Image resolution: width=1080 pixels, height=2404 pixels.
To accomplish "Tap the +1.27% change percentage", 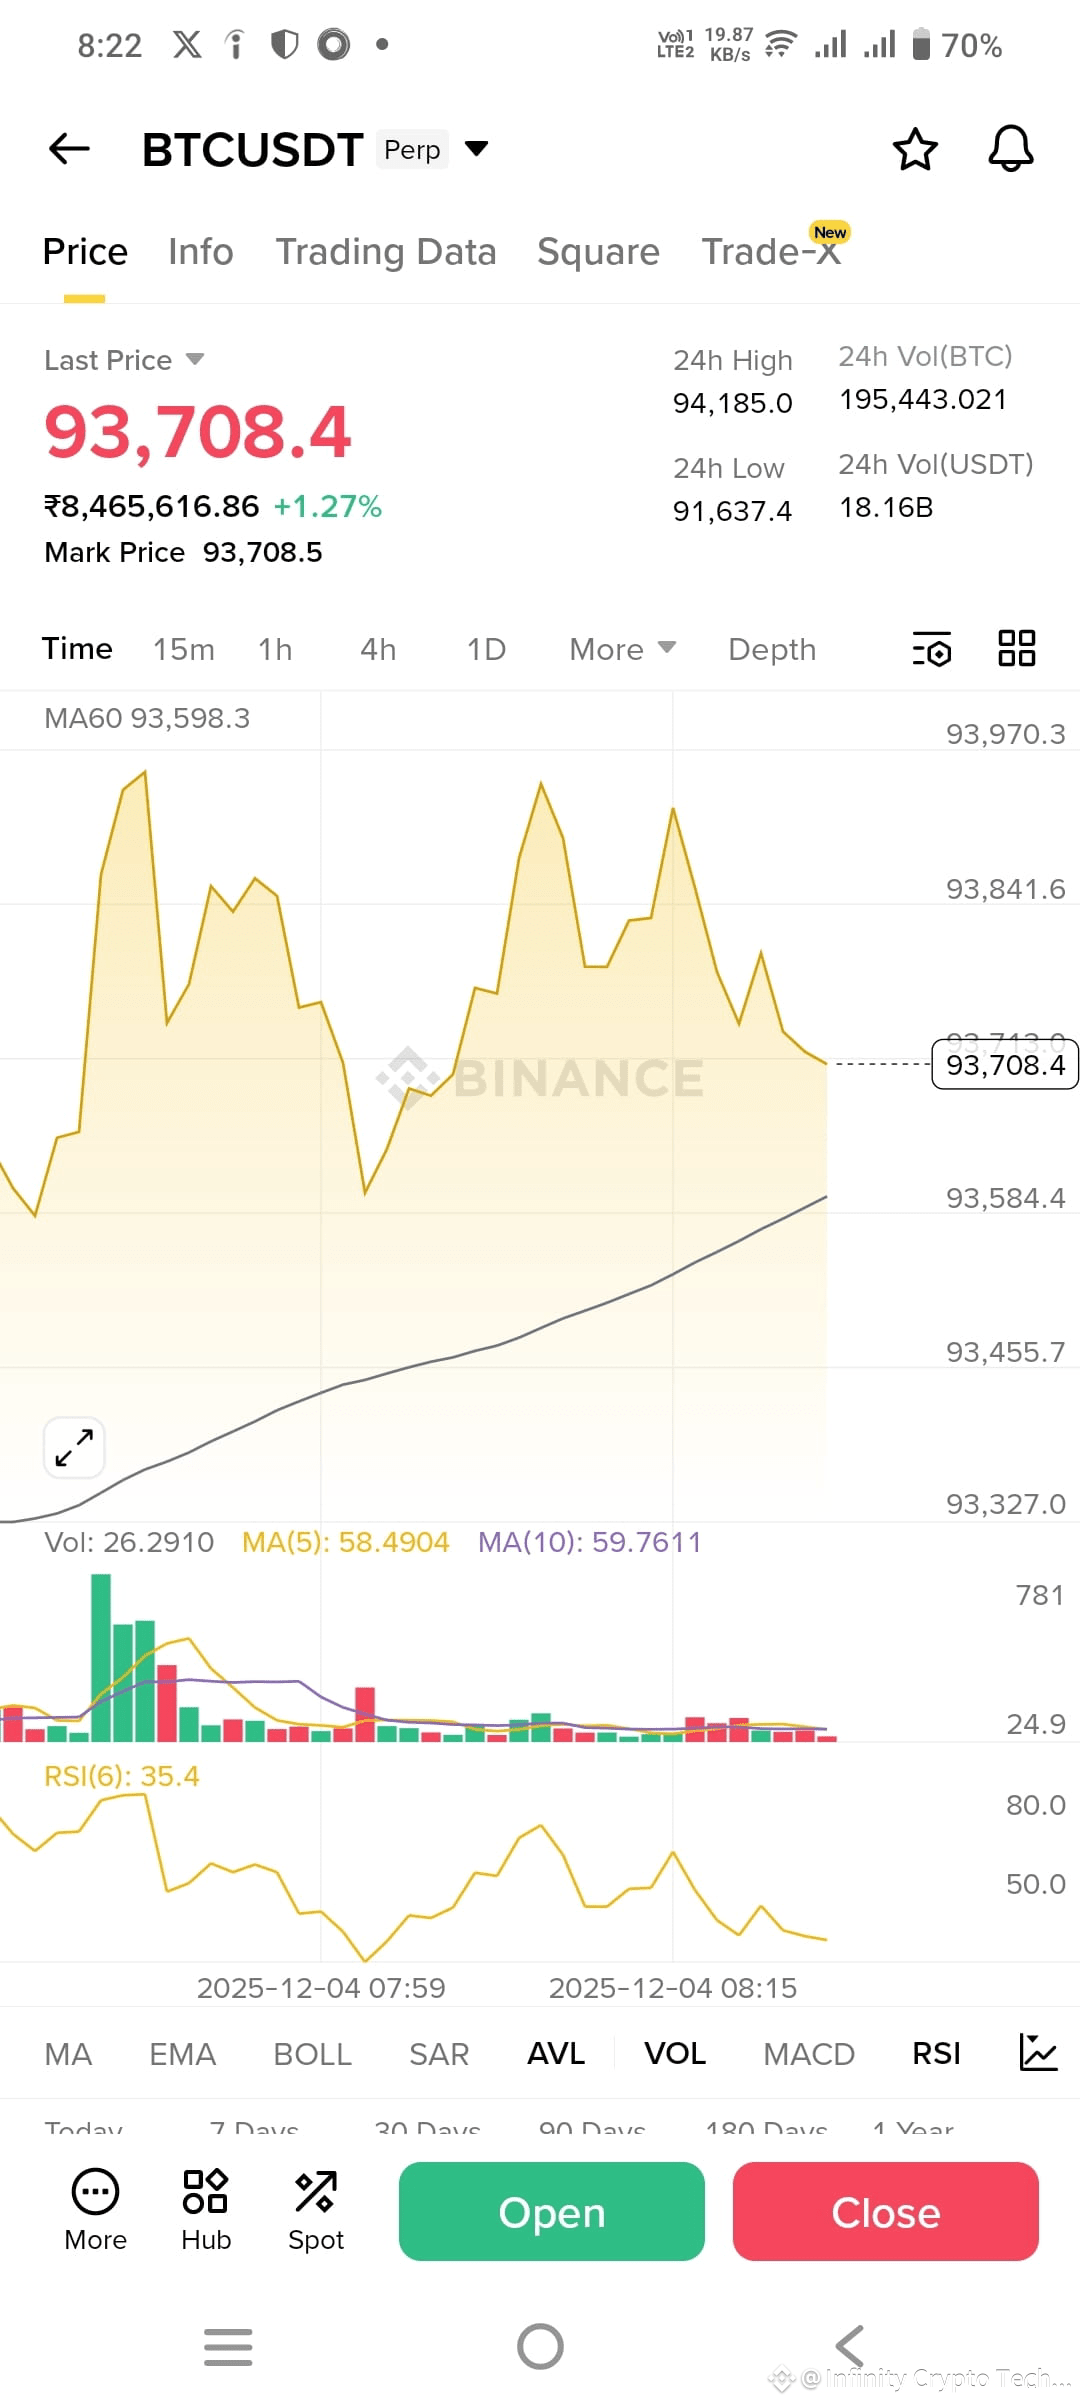I will pyautogui.click(x=328, y=506).
